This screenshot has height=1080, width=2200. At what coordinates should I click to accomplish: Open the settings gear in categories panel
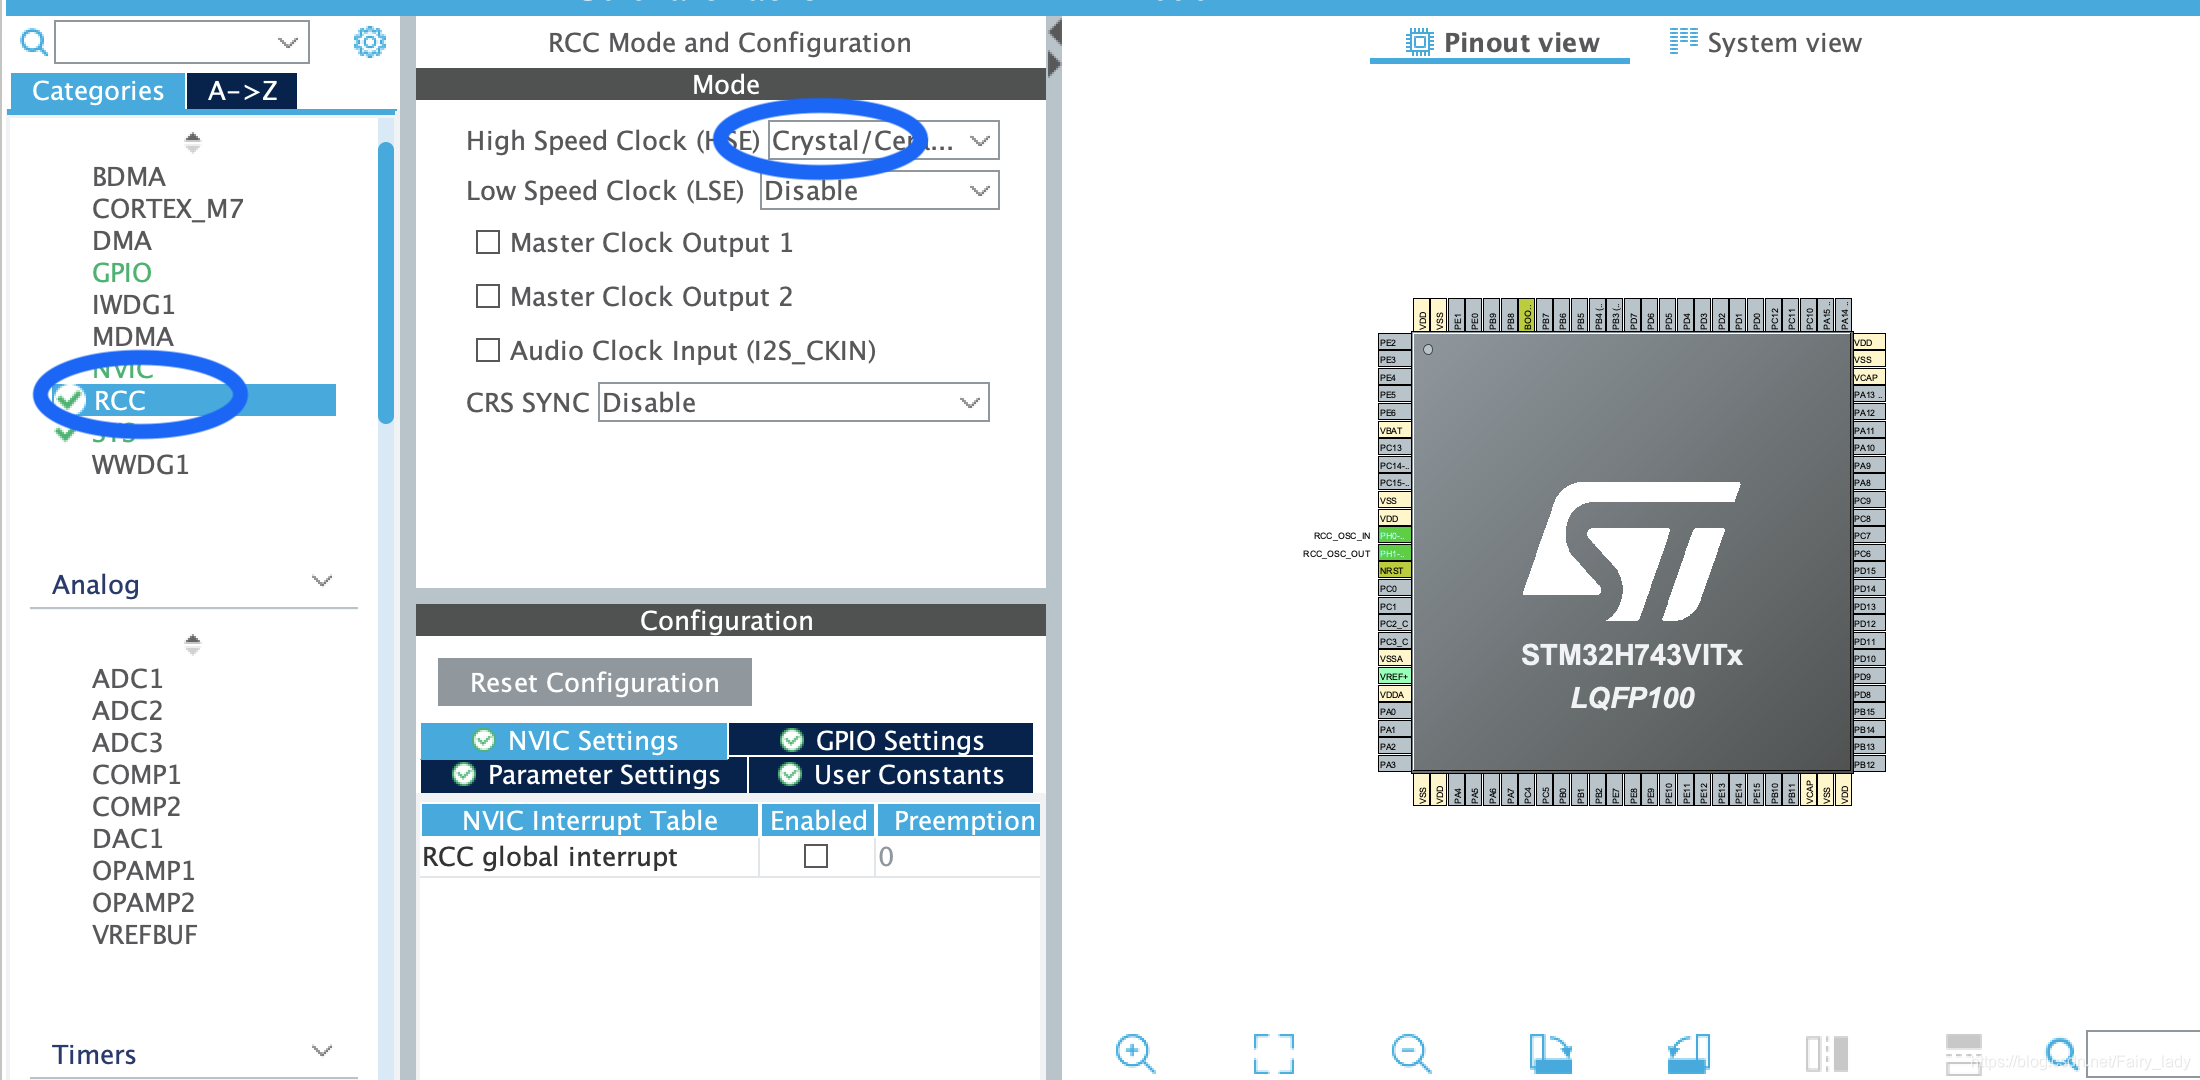tap(369, 42)
